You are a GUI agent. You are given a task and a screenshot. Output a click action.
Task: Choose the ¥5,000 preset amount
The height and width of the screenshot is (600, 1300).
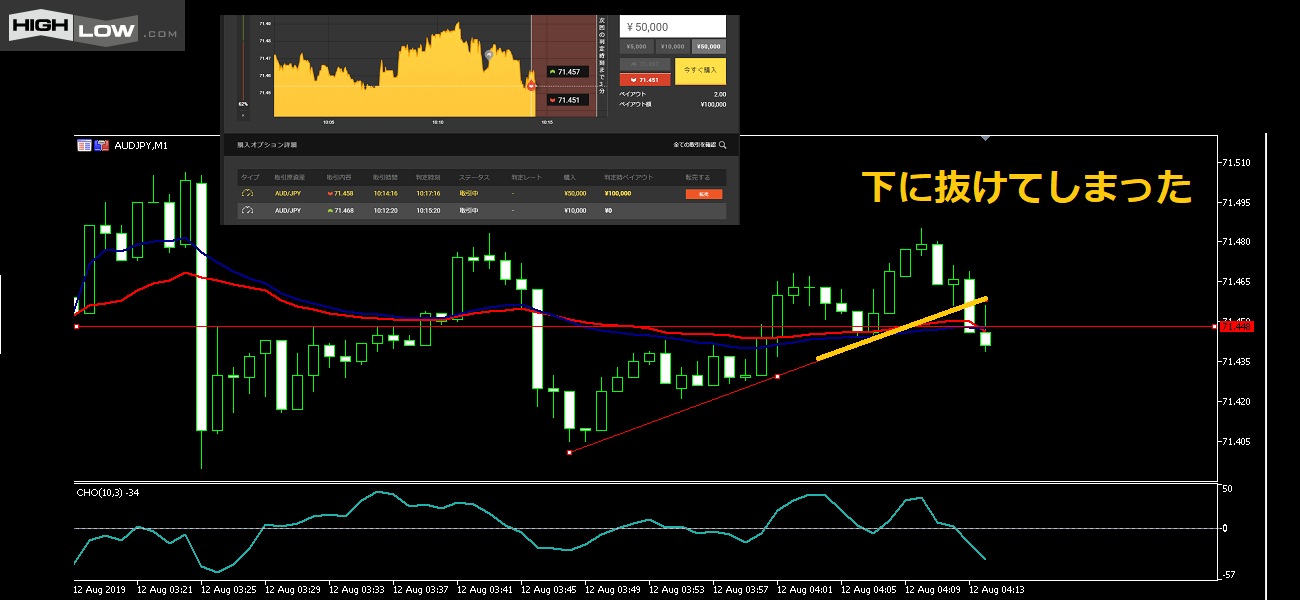pos(636,46)
